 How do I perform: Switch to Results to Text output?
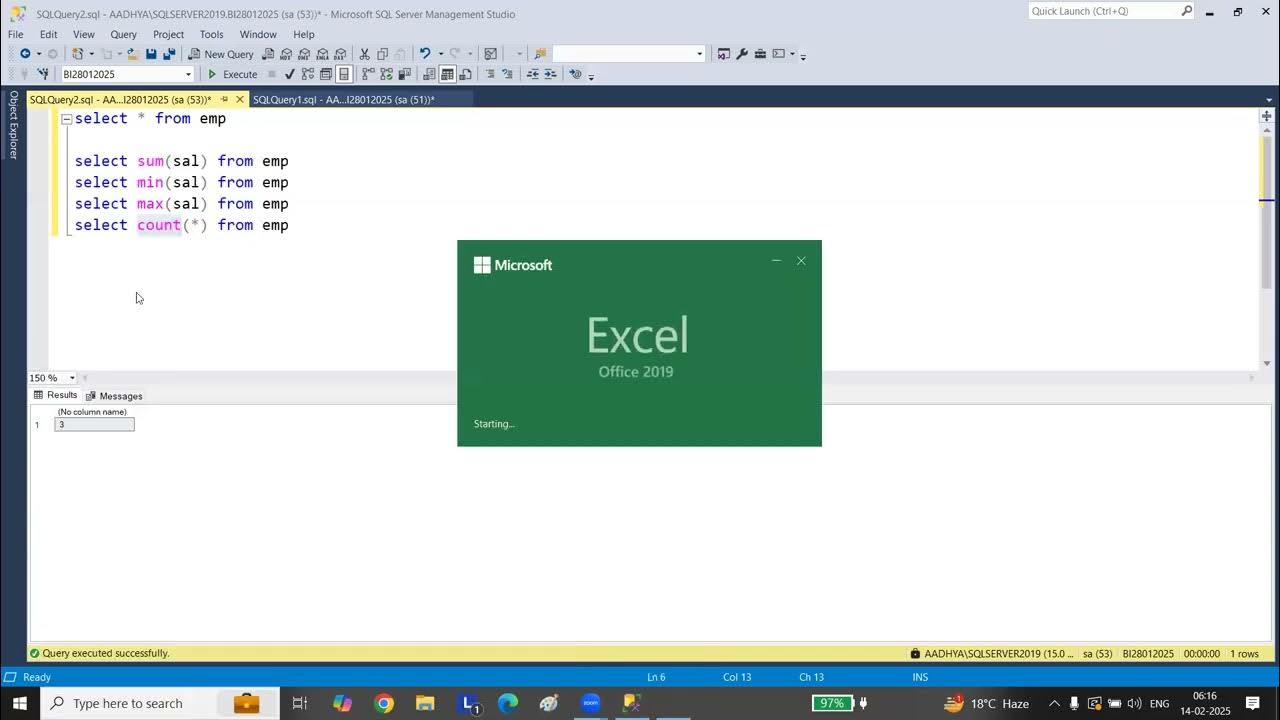click(x=429, y=74)
